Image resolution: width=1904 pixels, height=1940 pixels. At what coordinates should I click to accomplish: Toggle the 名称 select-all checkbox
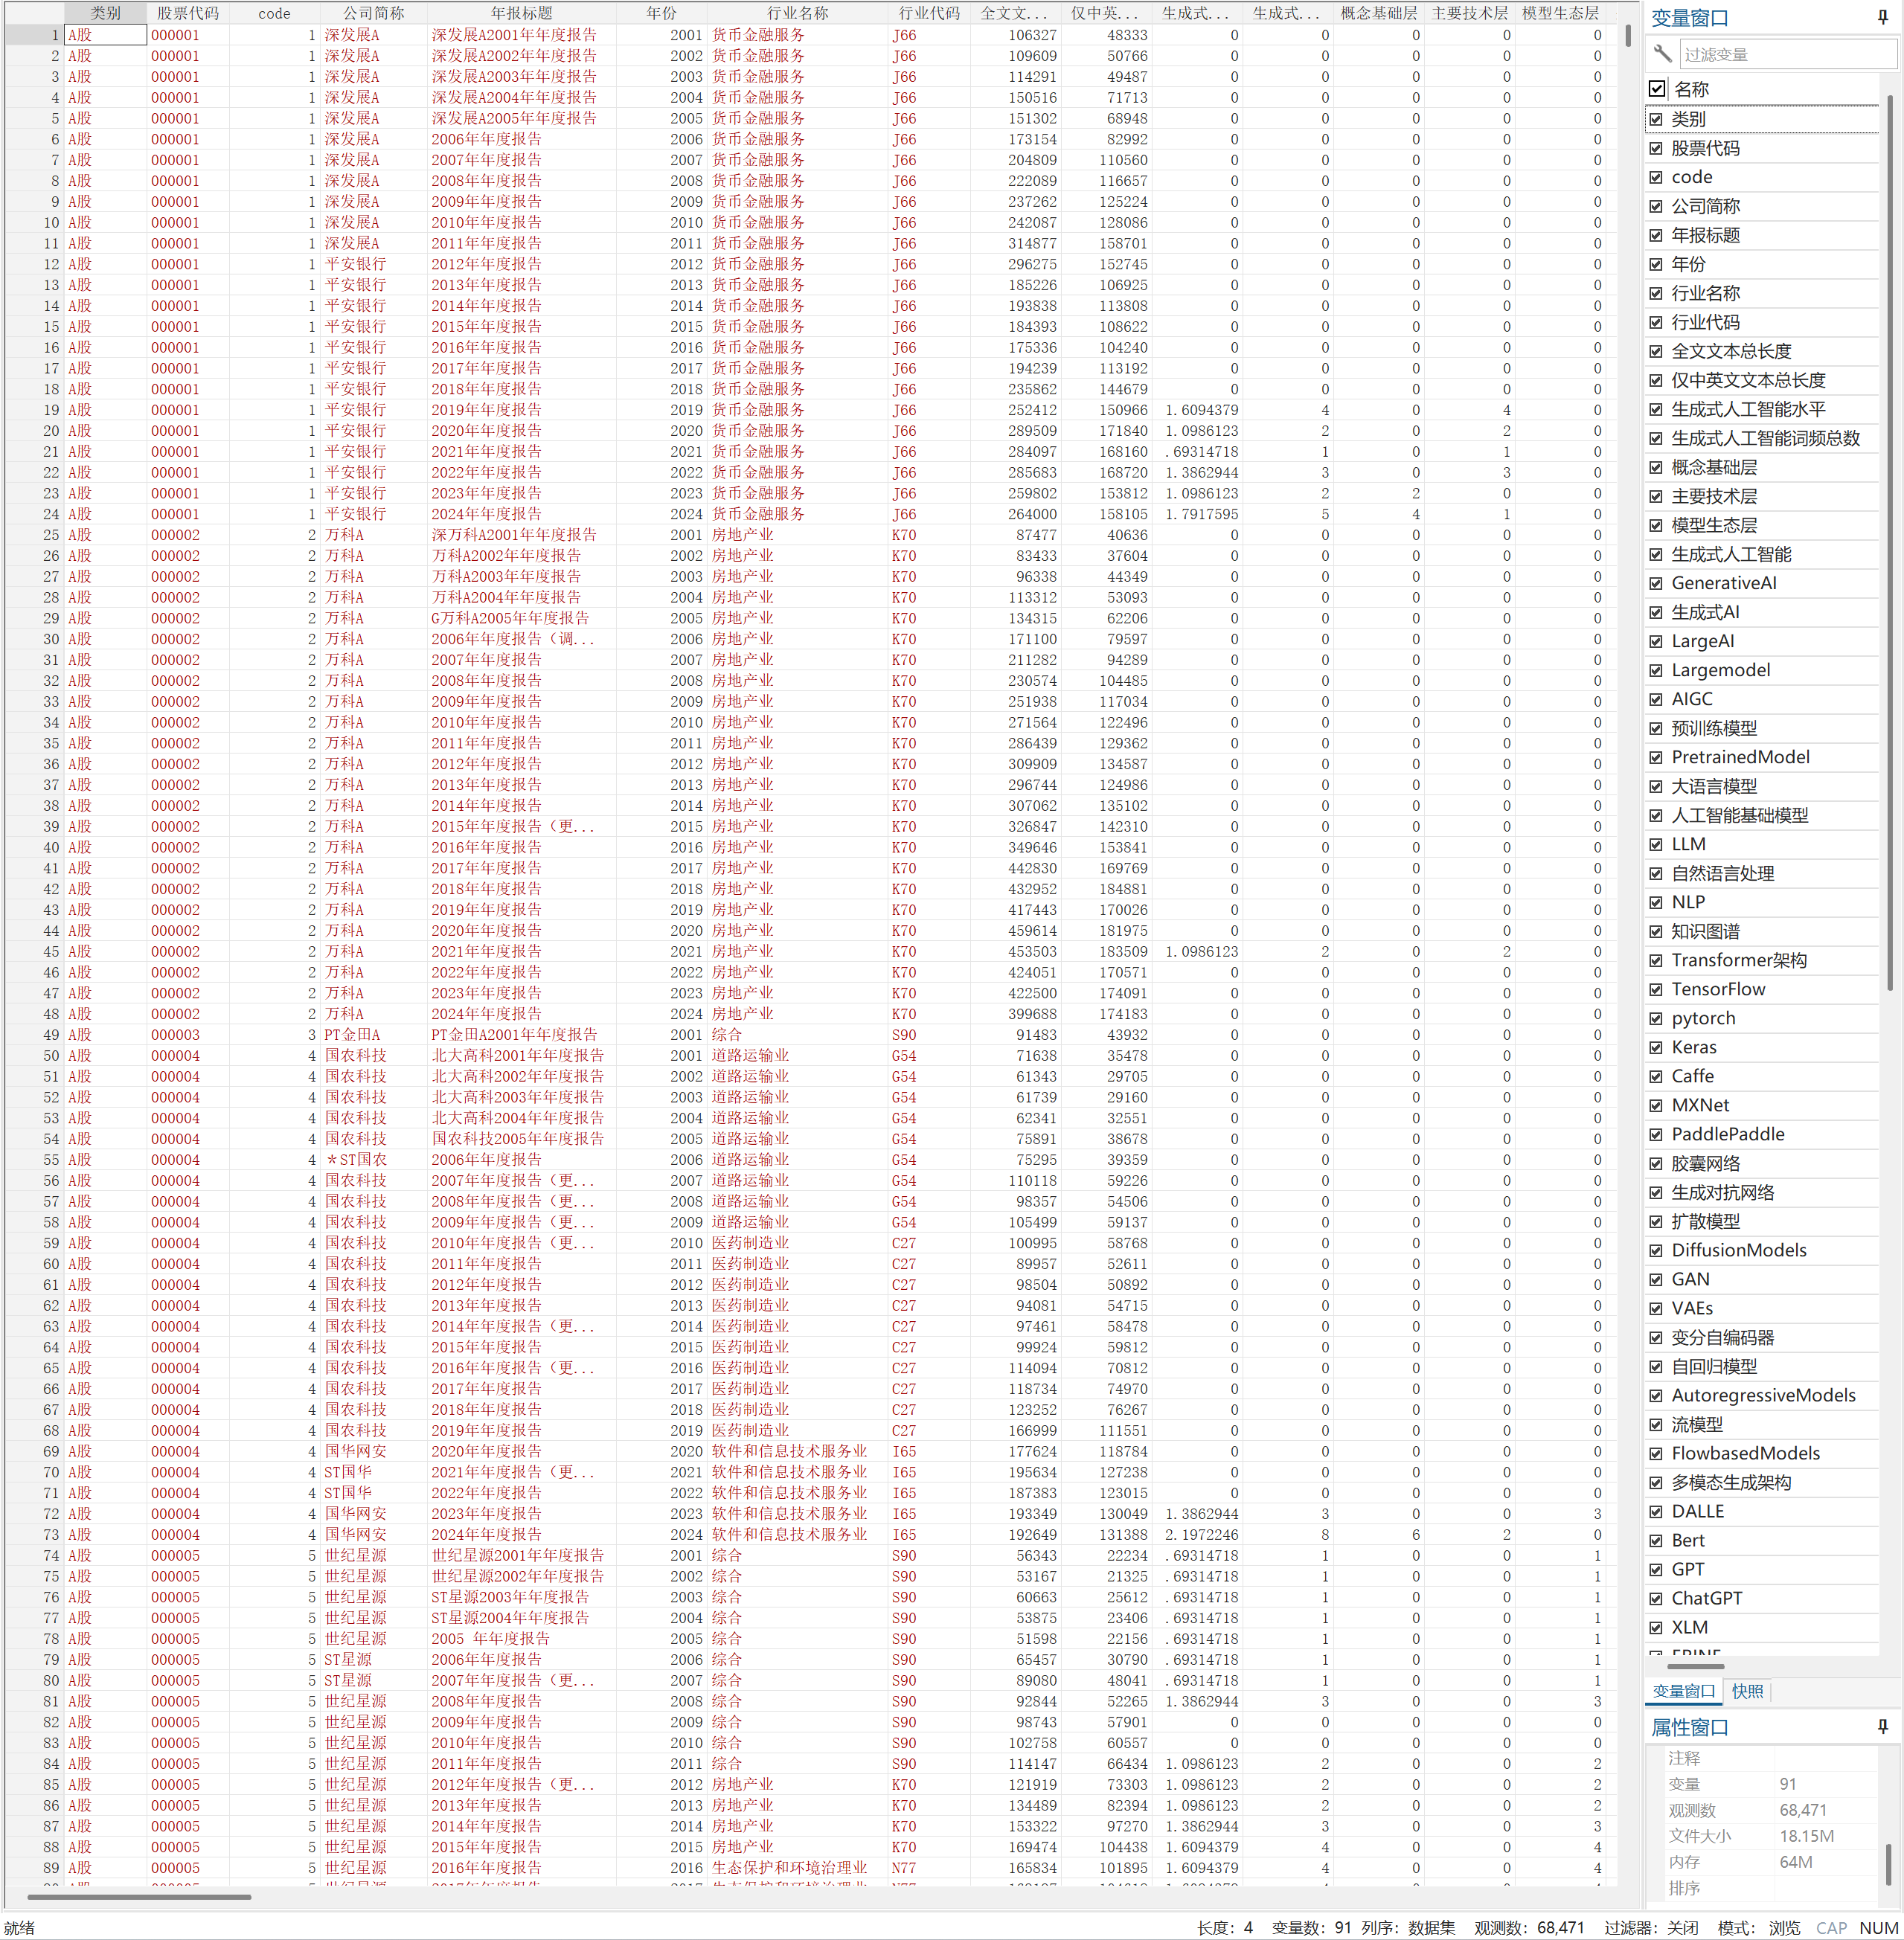pyautogui.click(x=1657, y=89)
